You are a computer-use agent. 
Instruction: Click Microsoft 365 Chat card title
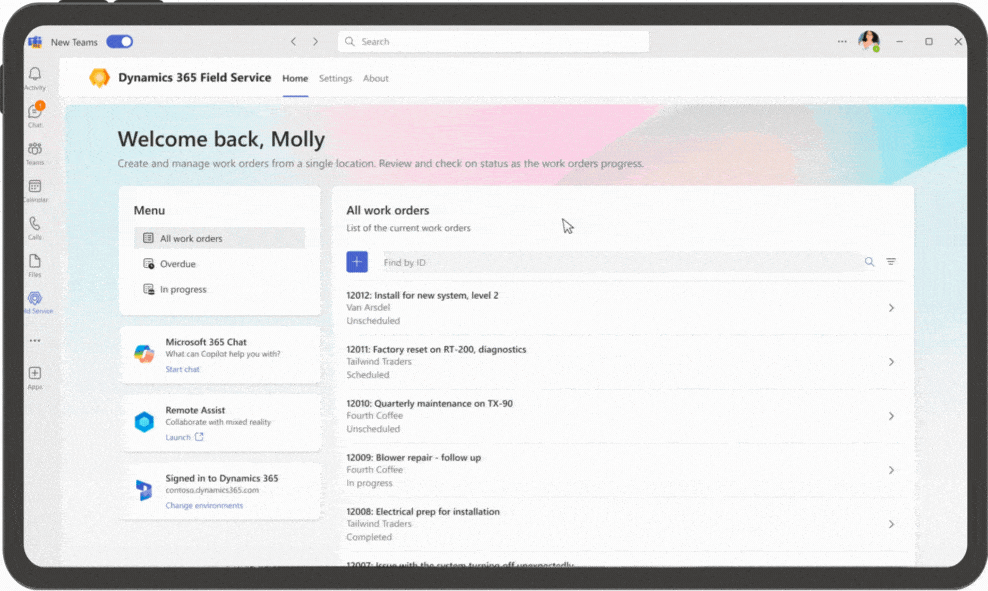pos(206,341)
